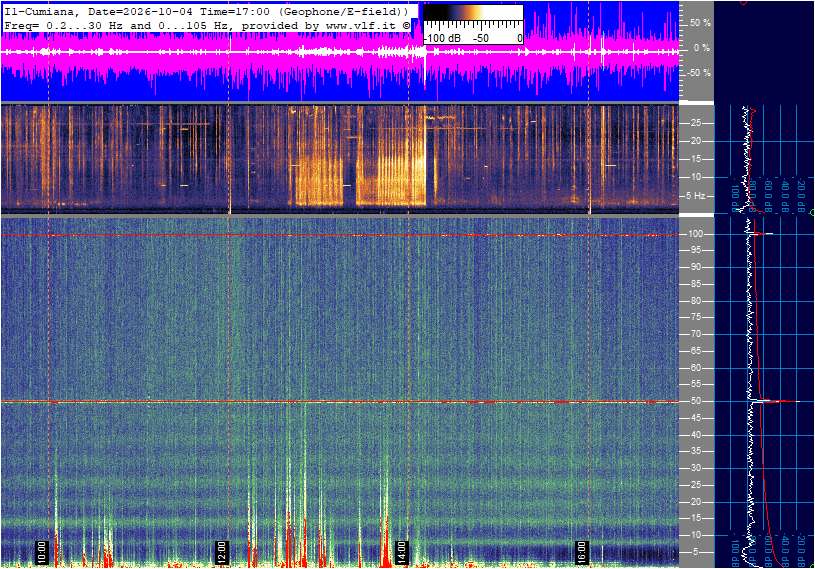Click the 12:00 time marker label
815x569 pixels.
pos(221,552)
